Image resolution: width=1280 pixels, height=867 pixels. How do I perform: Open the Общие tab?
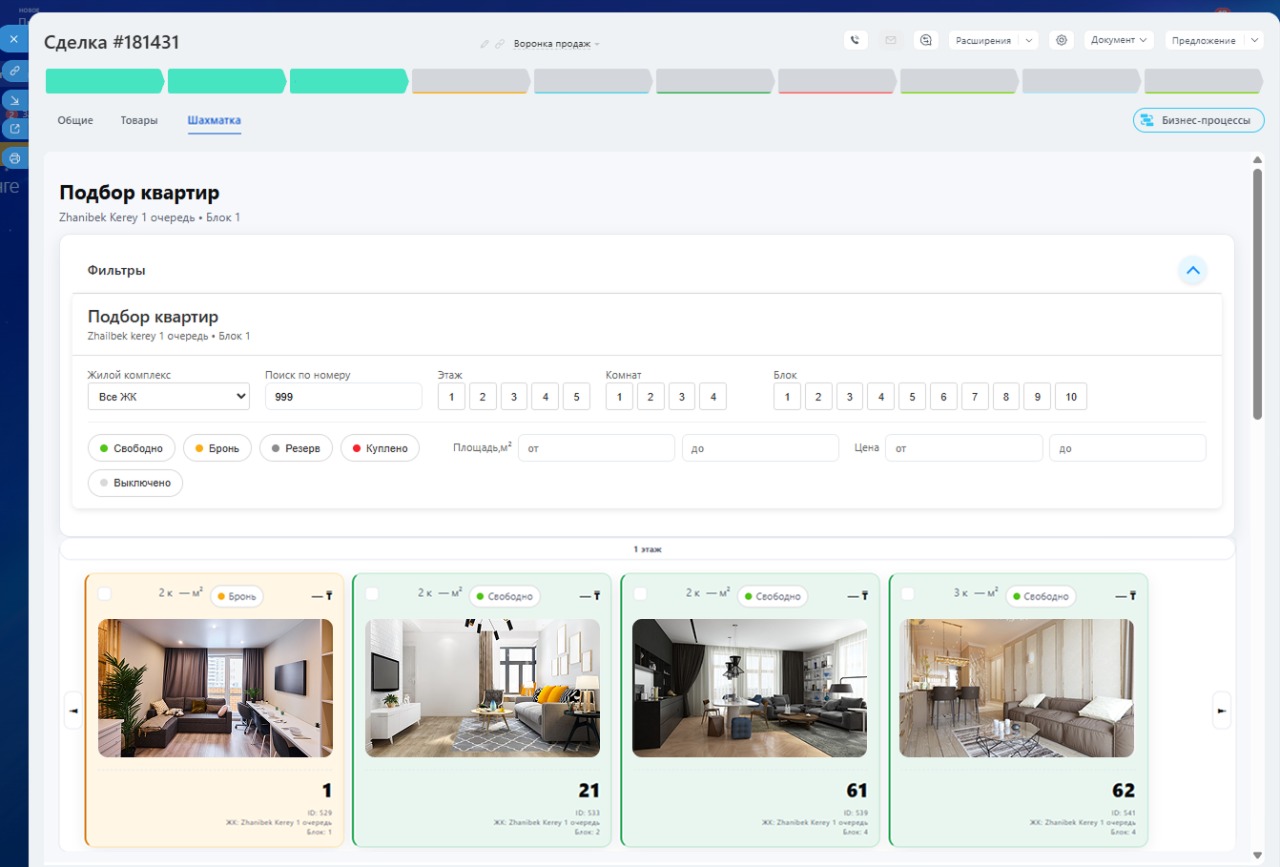[x=75, y=120]
